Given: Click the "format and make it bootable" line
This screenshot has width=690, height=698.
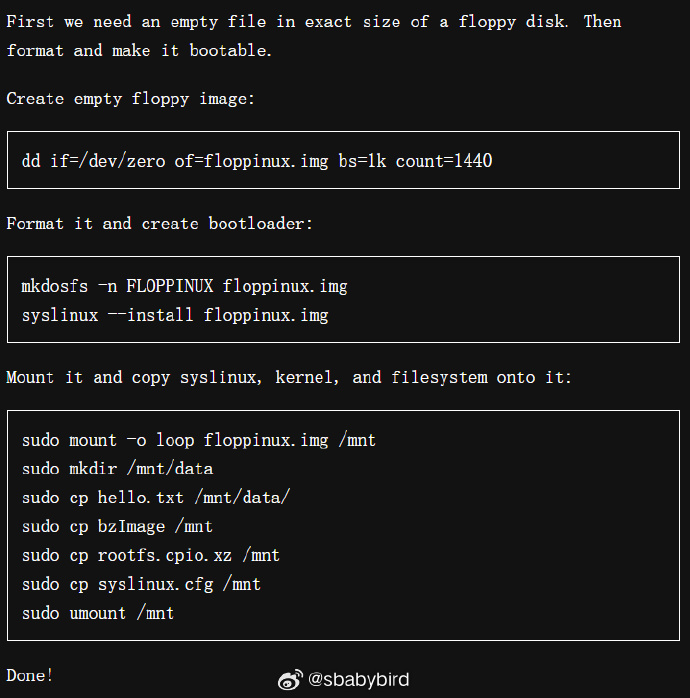Looking at the screenshot, I should [x=139, y=50].
